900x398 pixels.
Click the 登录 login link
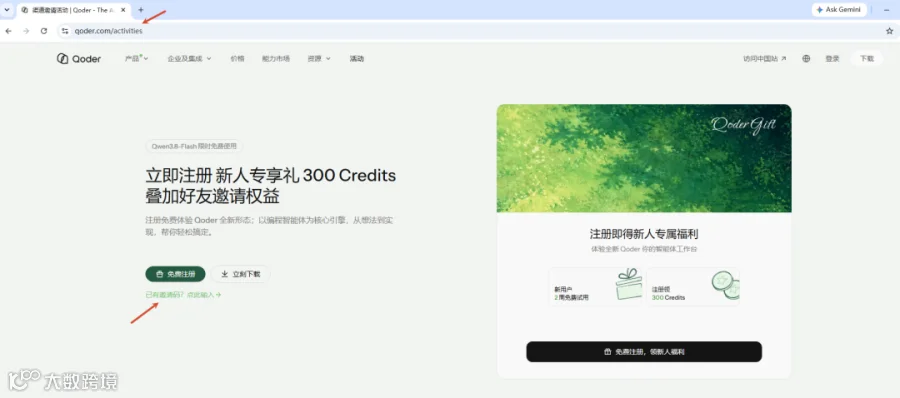coord(832,59)
